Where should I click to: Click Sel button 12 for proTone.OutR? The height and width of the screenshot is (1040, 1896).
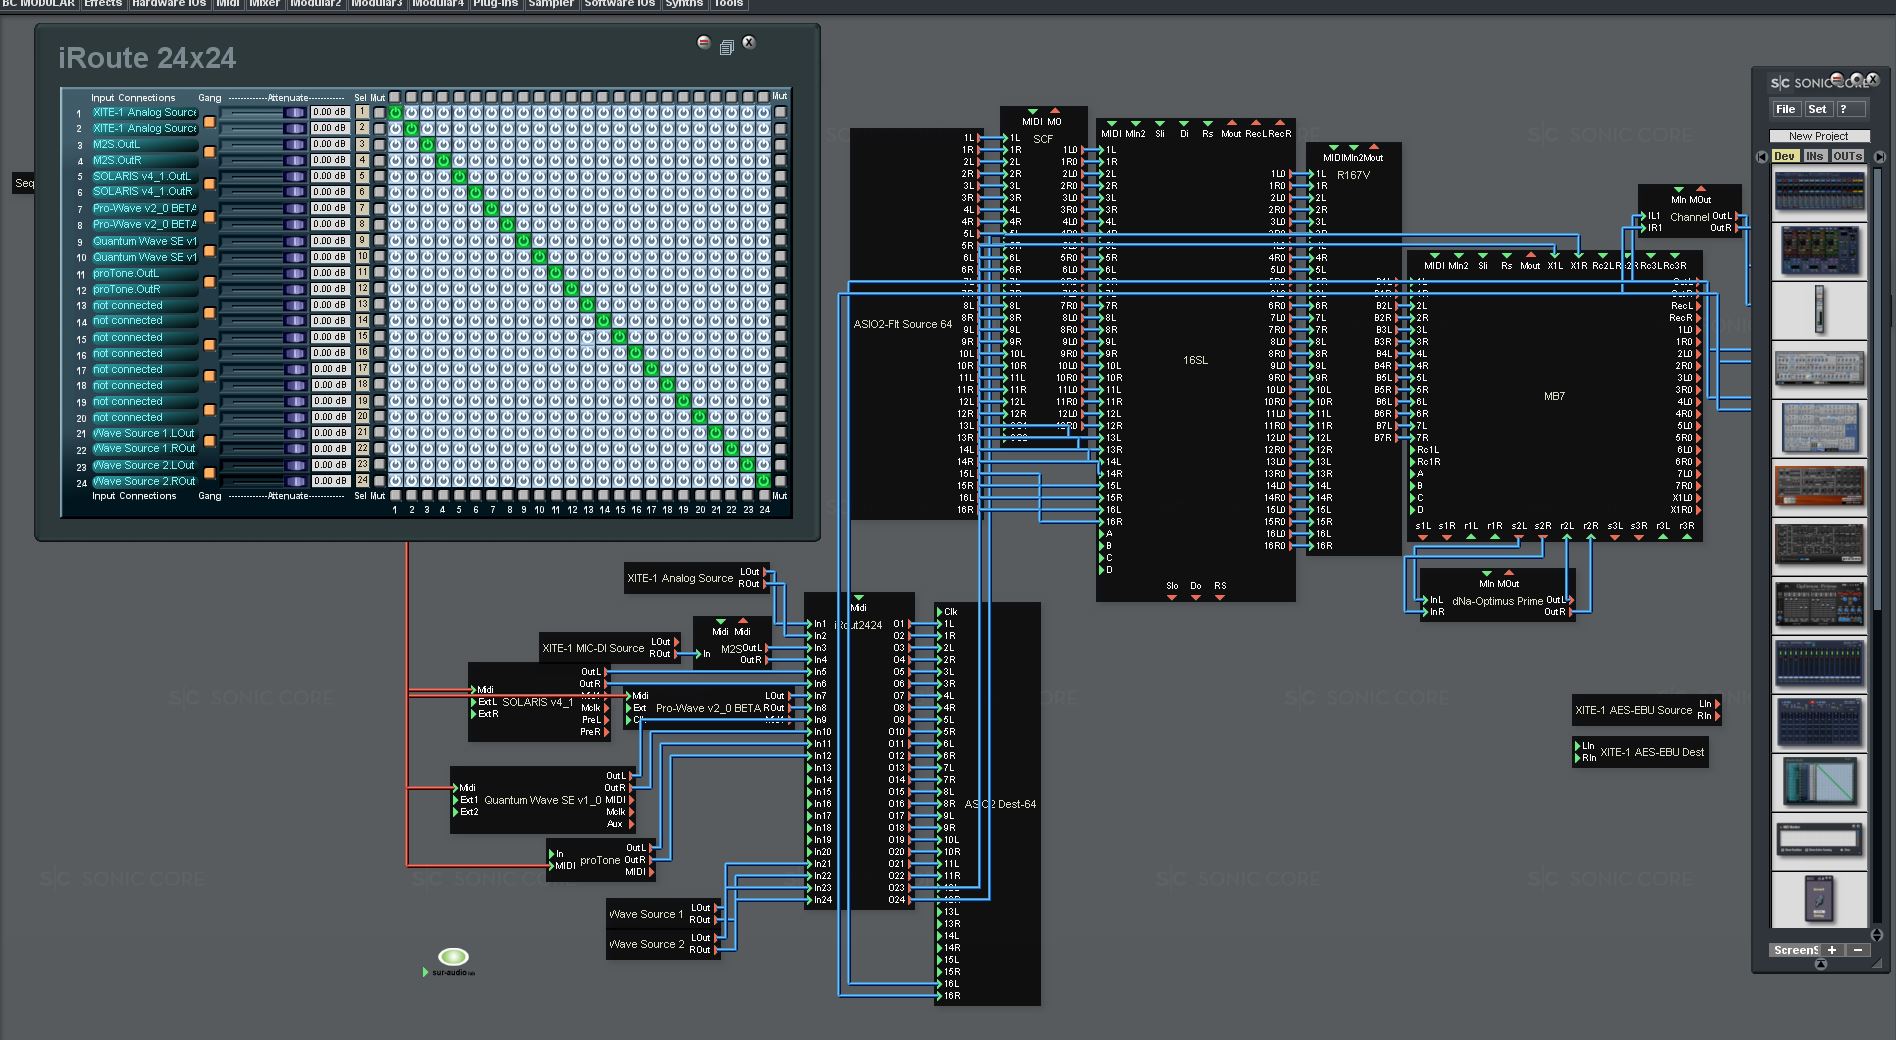coord(362,288)
